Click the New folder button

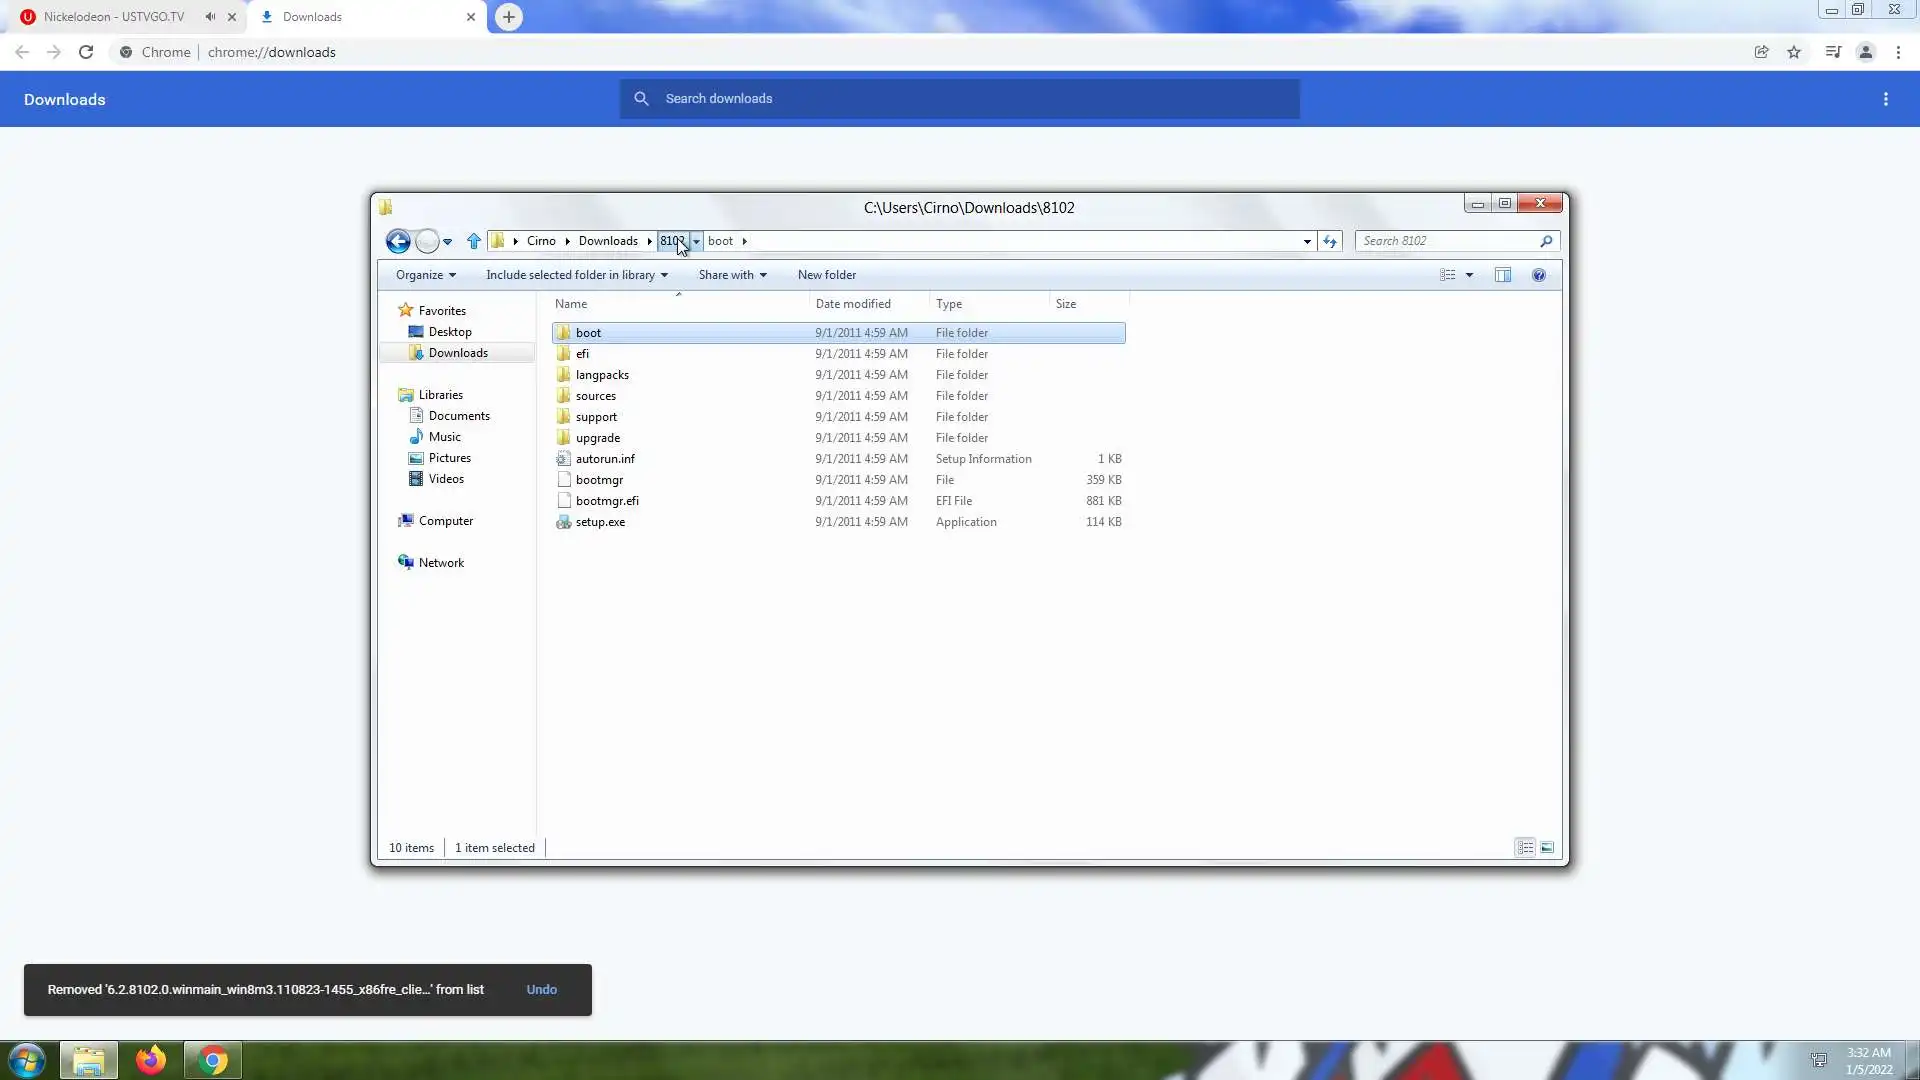[826, 275]
